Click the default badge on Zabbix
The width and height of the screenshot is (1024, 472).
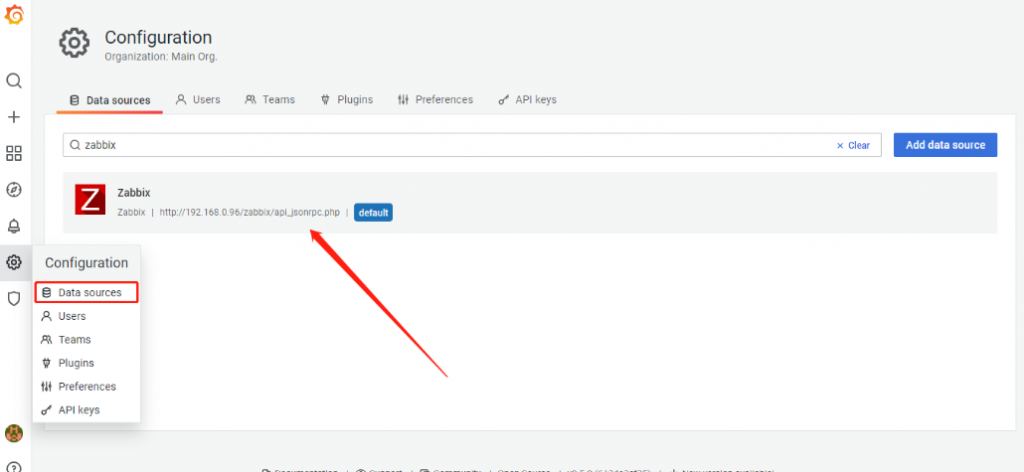[x=373, y=213]
